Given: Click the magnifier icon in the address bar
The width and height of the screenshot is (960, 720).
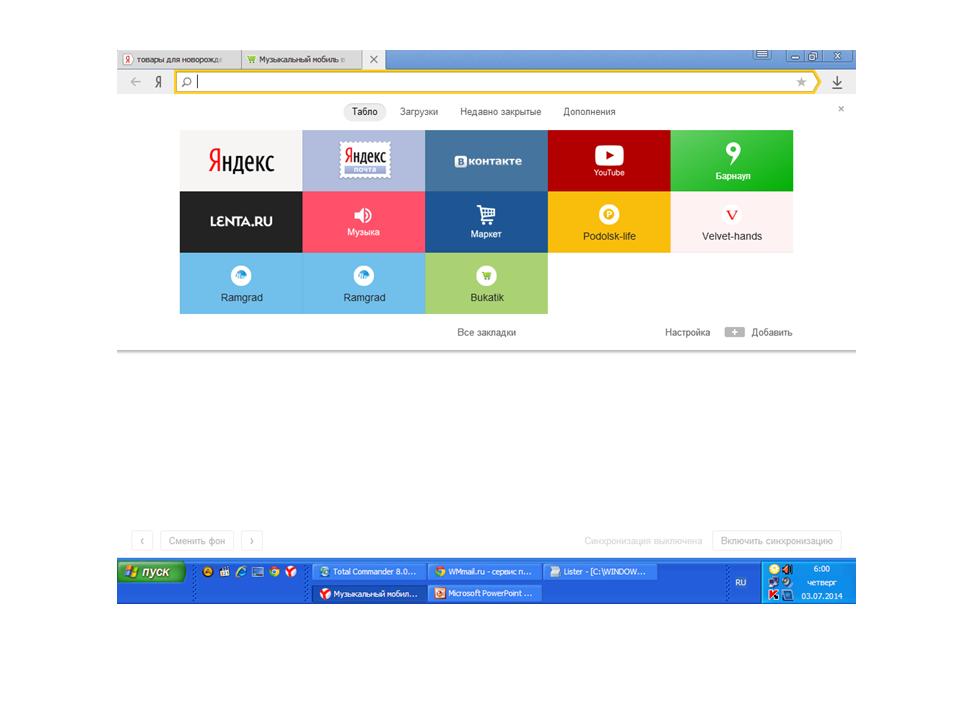Looking at the screenshot, I should 186,81.
